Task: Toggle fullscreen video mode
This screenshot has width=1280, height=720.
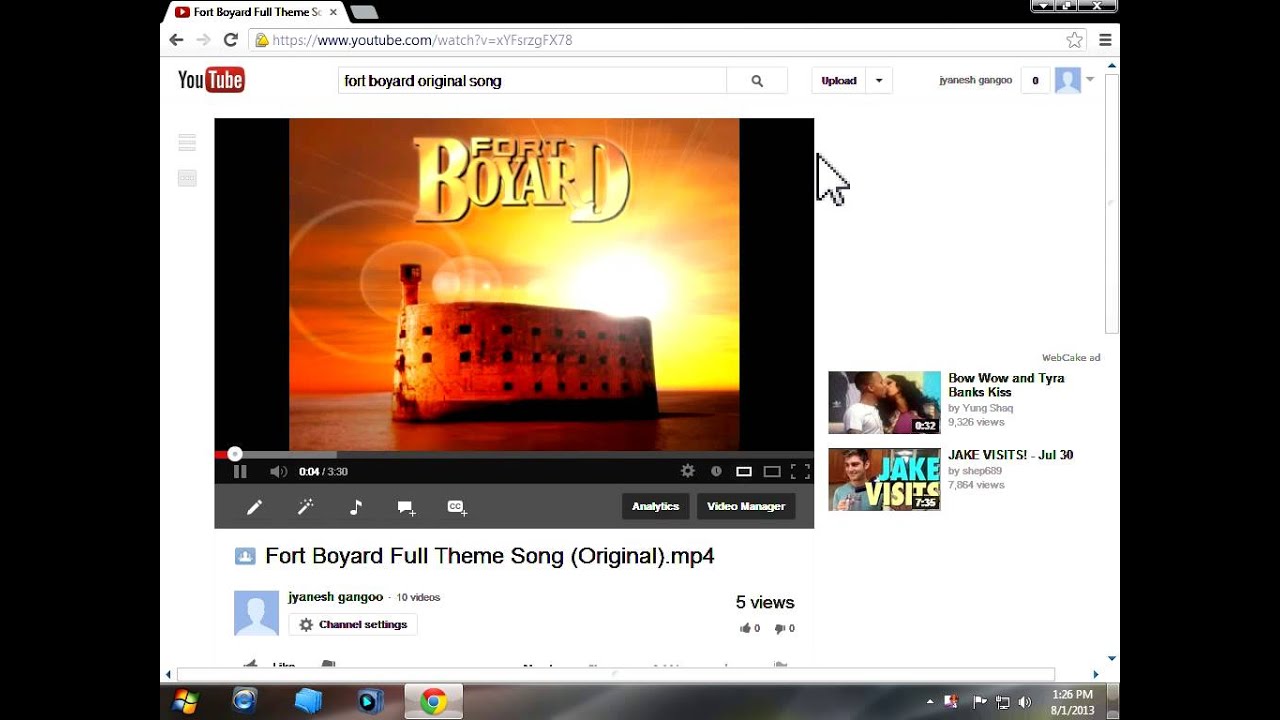Action: tap(800, 472)
